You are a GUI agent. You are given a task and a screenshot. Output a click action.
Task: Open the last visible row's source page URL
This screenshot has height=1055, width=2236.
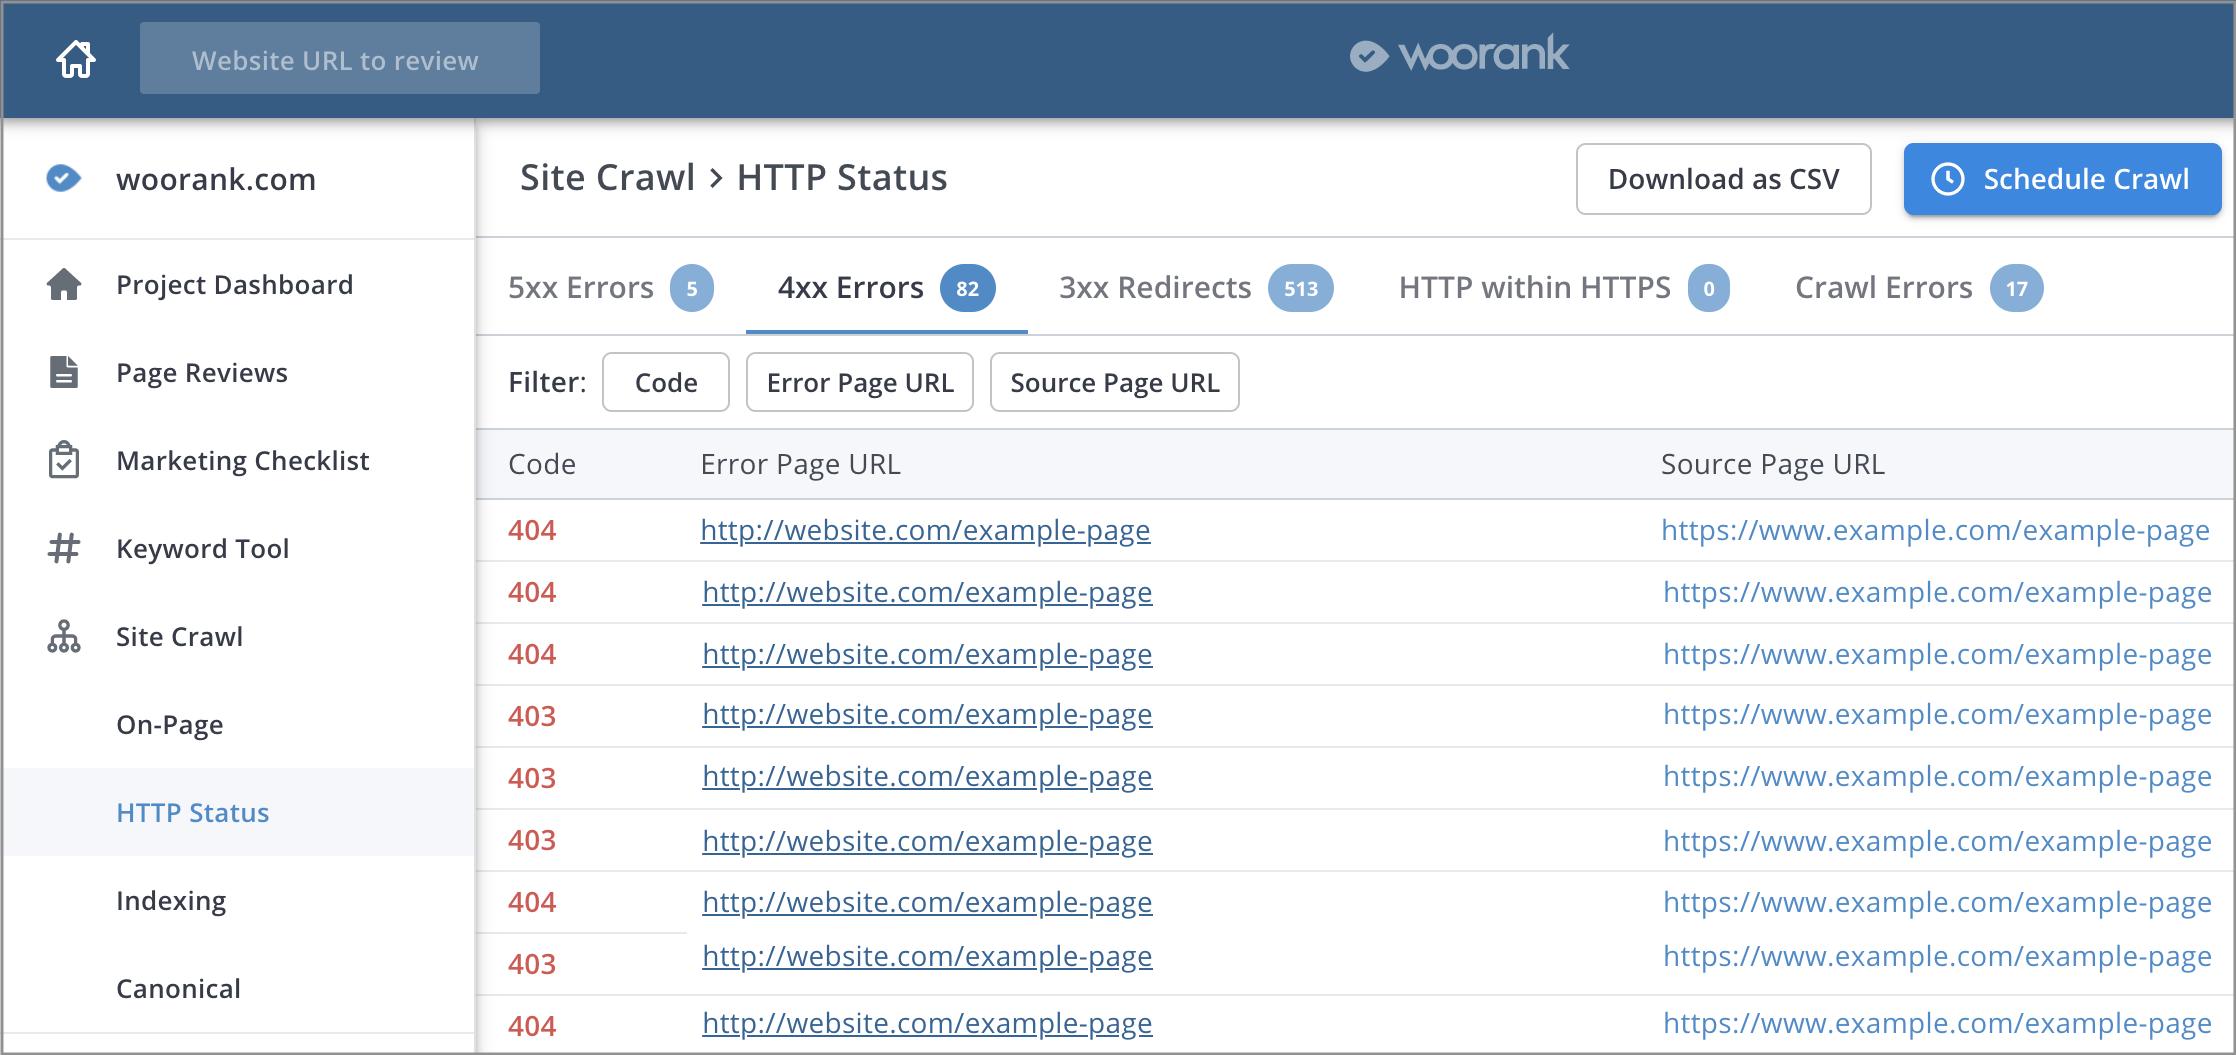1937,1024
